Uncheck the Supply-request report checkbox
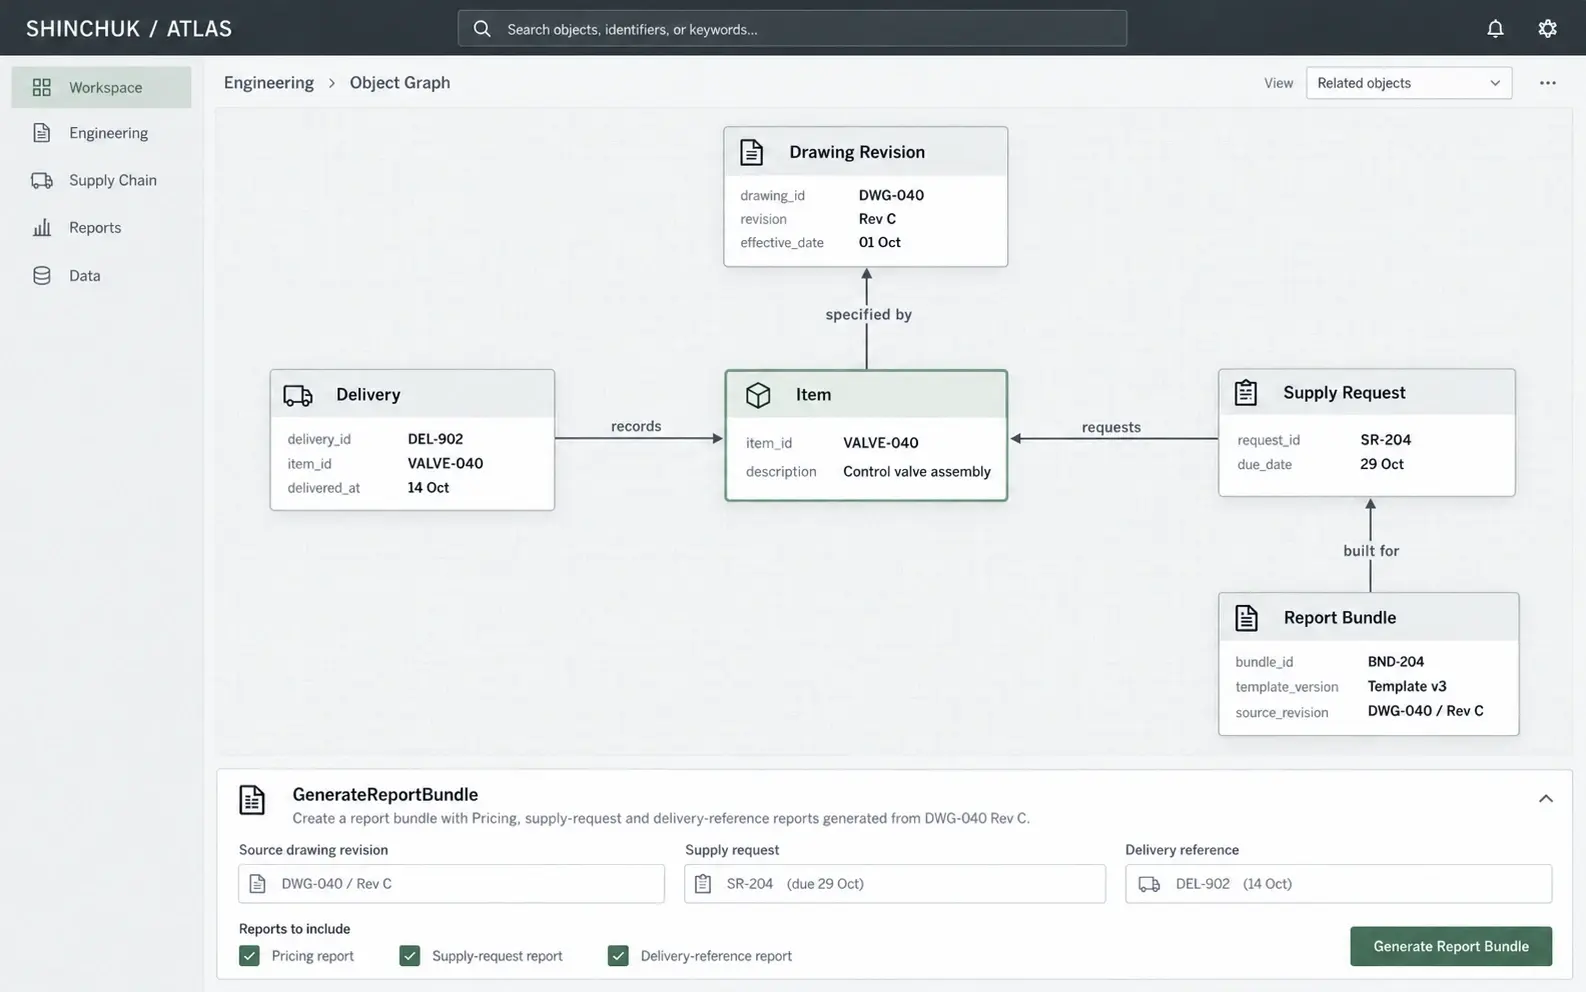This screenshot has height=992, width=1586. click(x=409, y=956)
